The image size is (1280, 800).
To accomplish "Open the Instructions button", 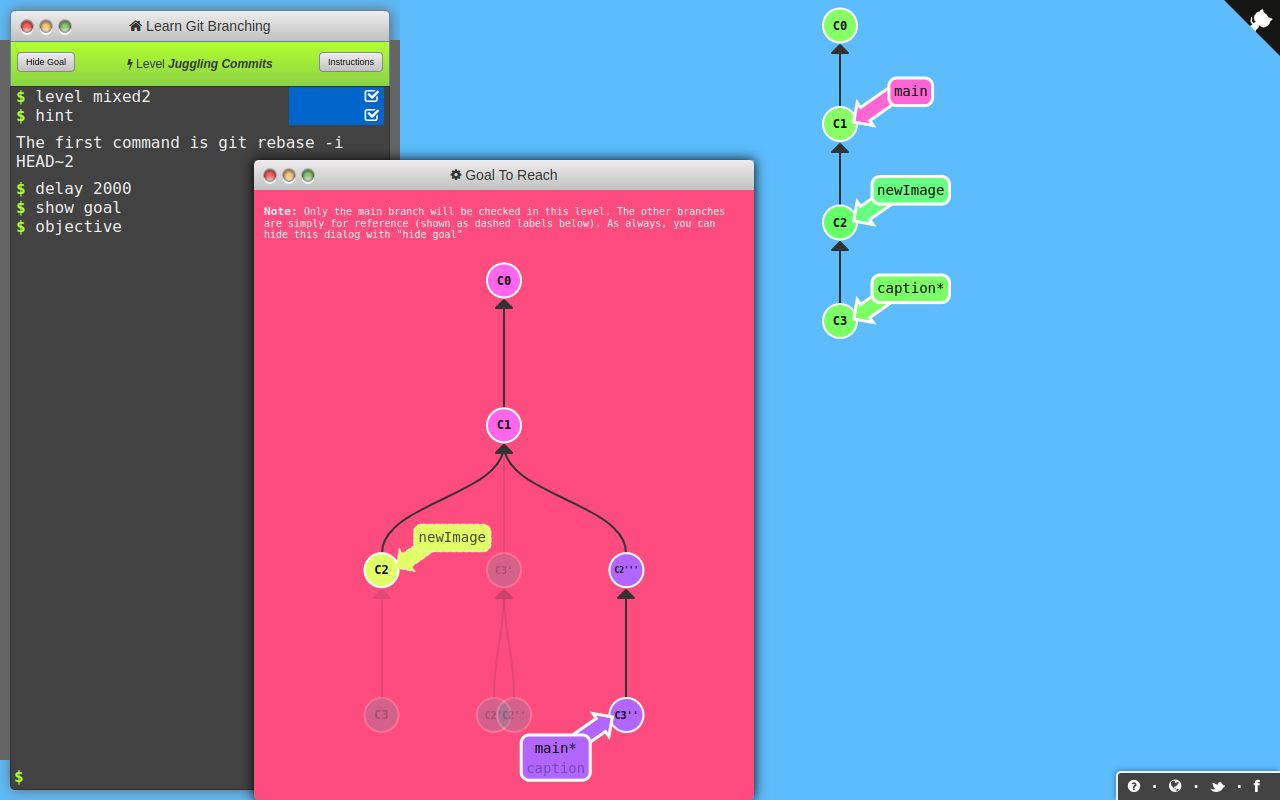I will pos(351,62).
